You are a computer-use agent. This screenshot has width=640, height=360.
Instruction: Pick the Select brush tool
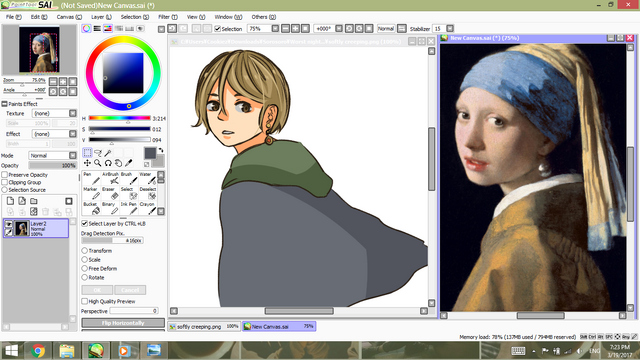tap(129, 193)
